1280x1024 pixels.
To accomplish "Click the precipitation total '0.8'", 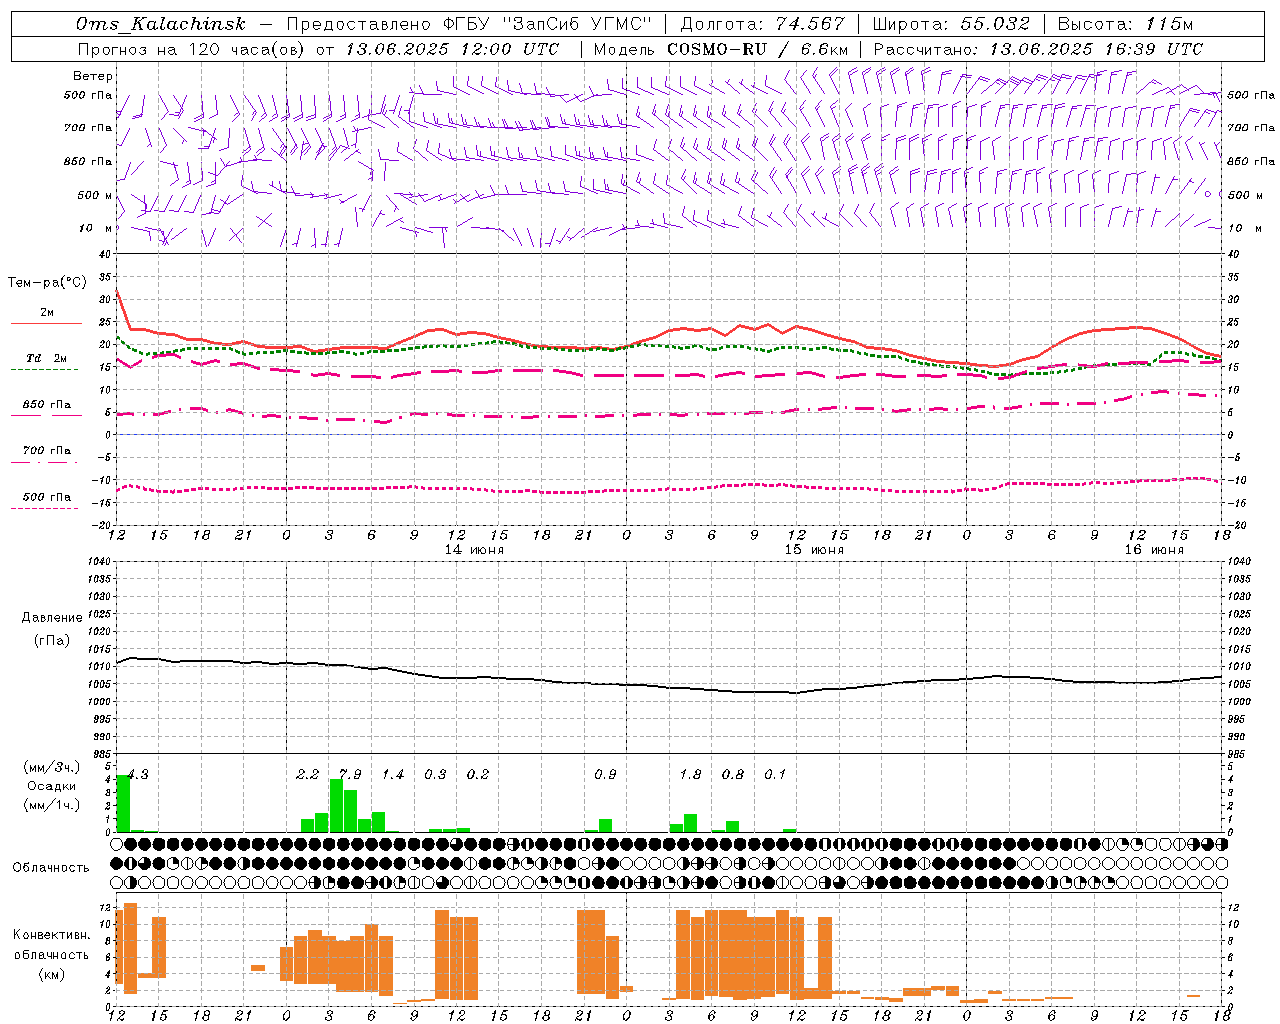I will [733, 774].
